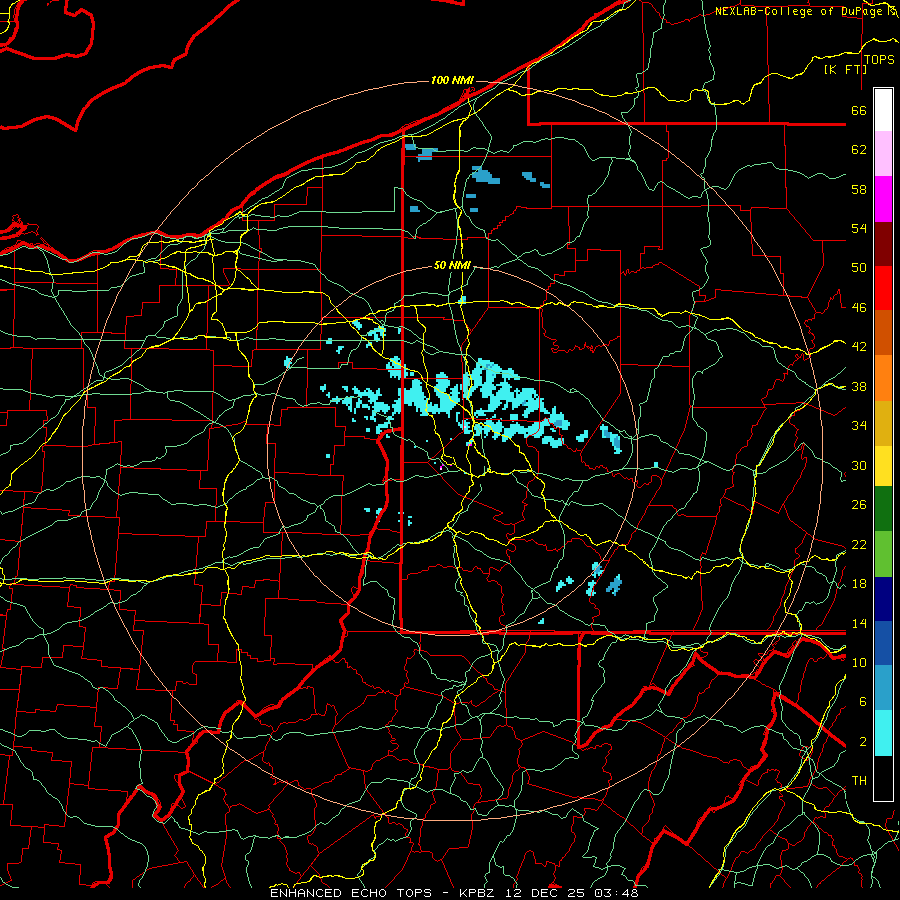
Task: Click the '10' legend value
Action: point(859,662)
